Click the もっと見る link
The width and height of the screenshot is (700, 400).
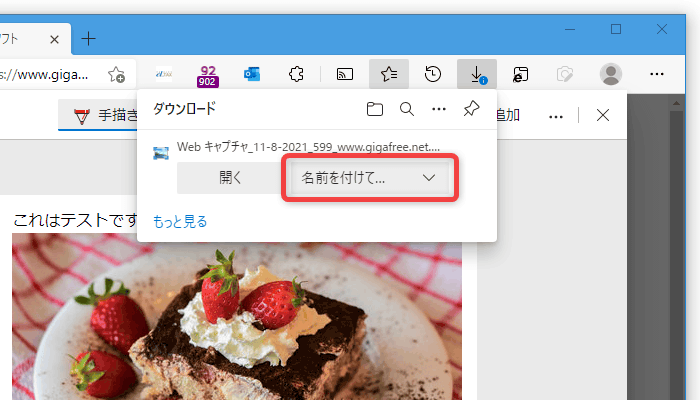pos(180,221)
